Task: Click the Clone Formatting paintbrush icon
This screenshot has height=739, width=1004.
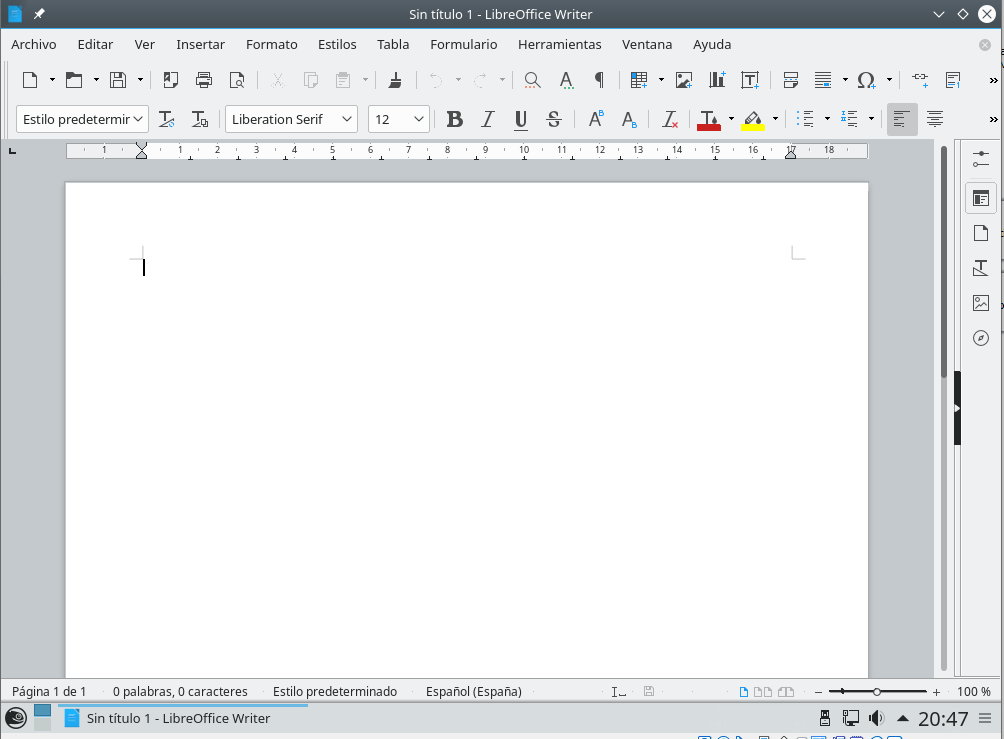Action: [395, 80]
